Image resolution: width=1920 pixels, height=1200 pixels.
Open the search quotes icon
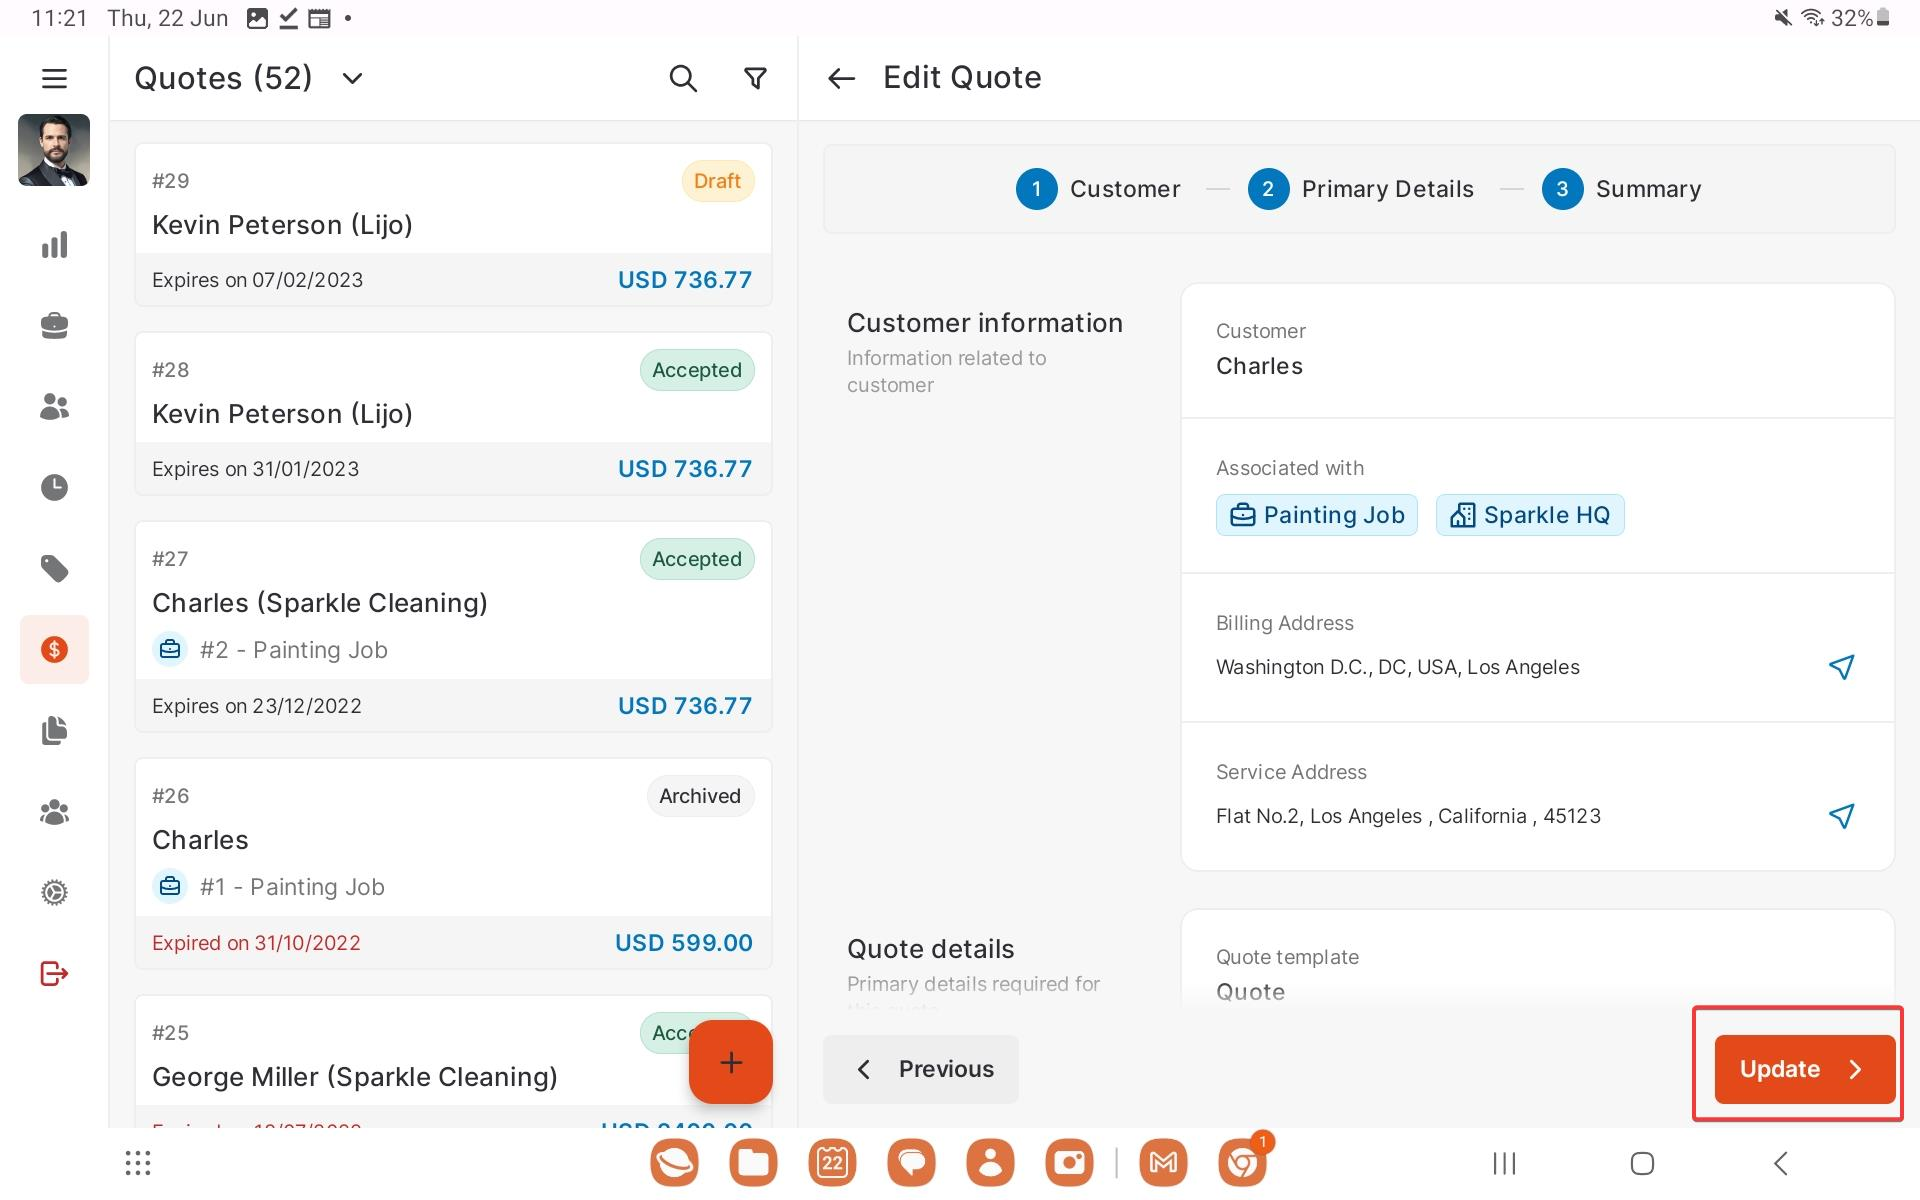point(682,78)
